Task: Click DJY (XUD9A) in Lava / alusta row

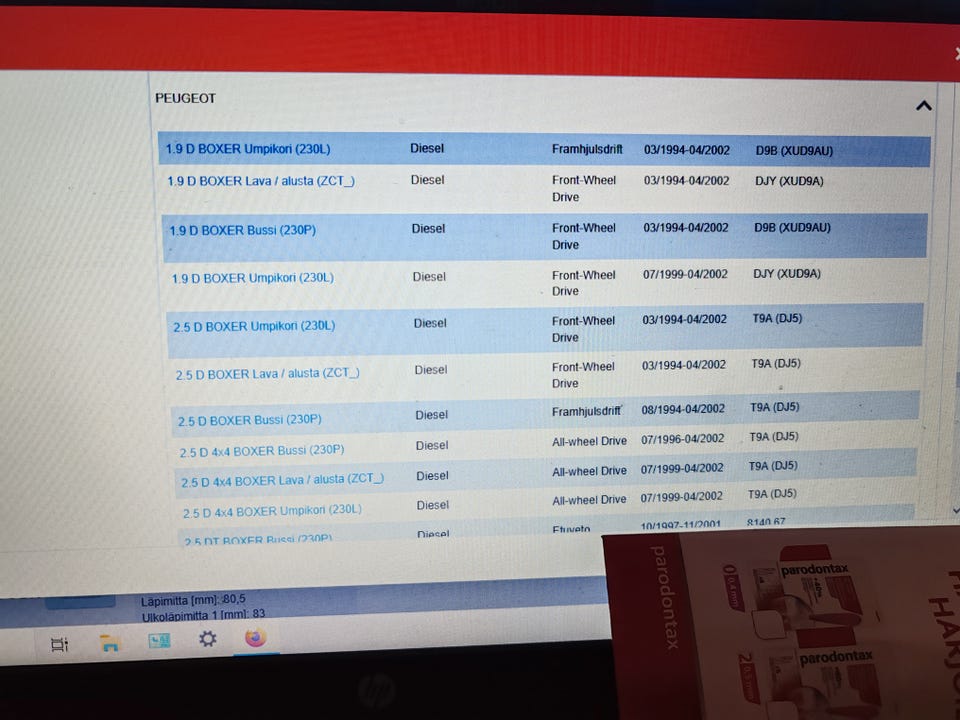Action: pyautogui.click(x=789, y=181)
